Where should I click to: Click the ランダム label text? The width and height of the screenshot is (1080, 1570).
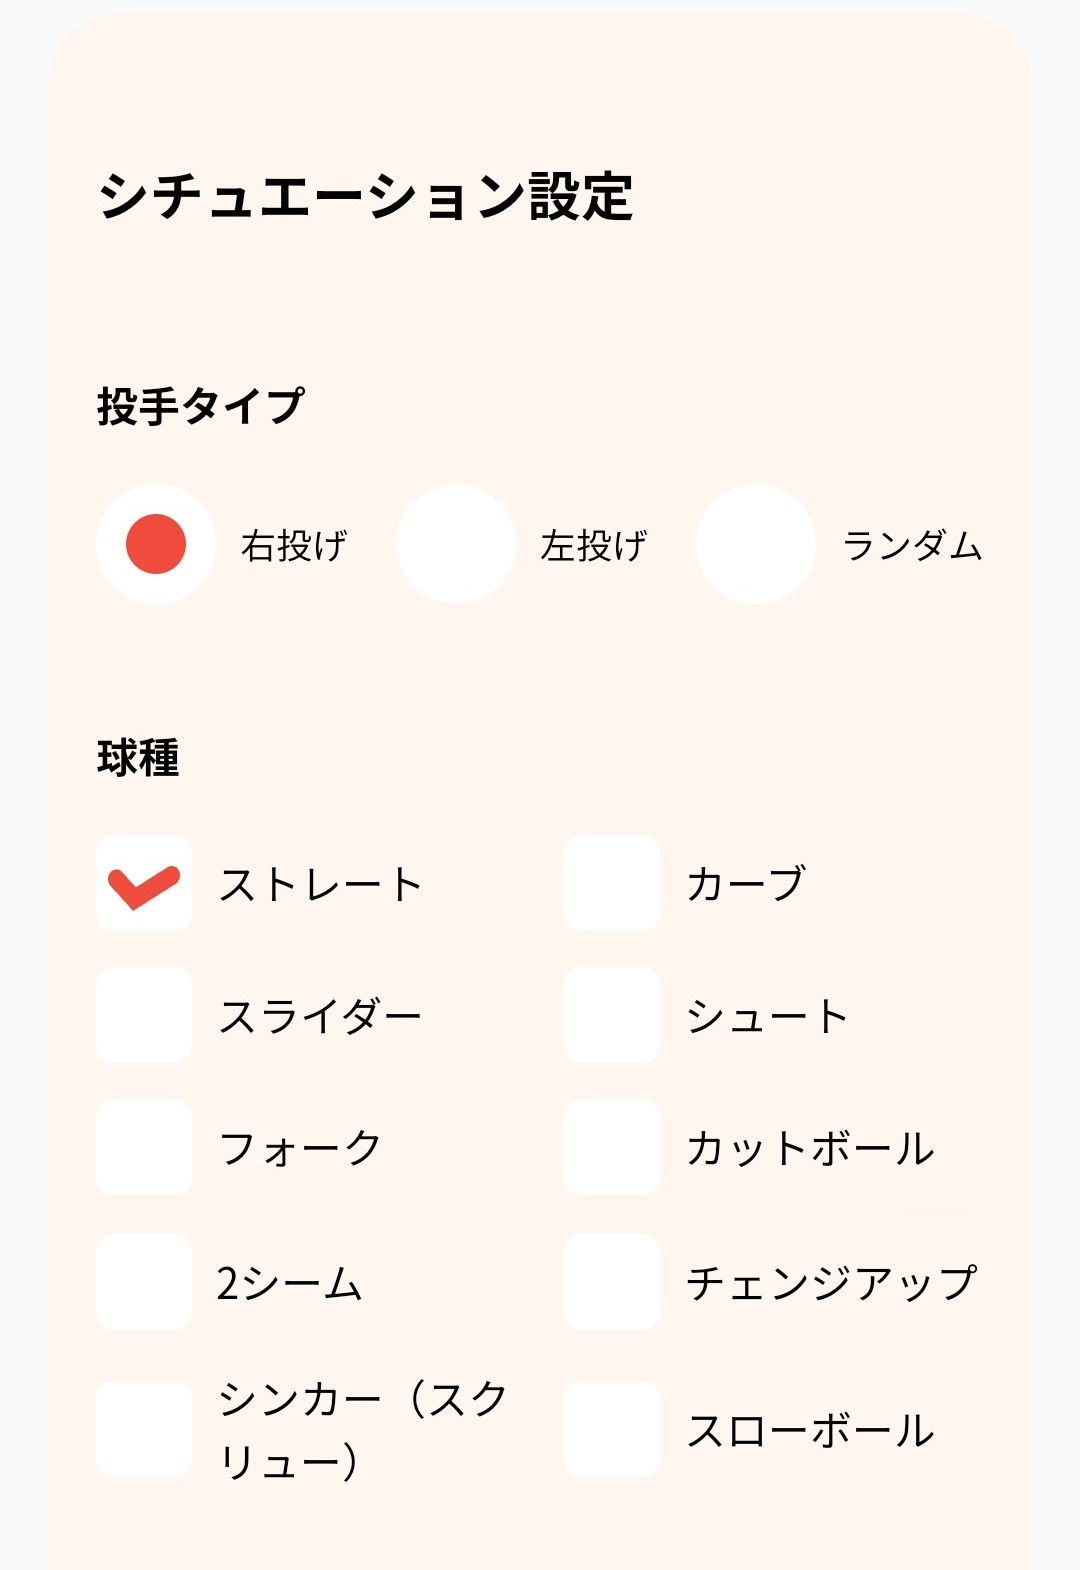point(913,546)
